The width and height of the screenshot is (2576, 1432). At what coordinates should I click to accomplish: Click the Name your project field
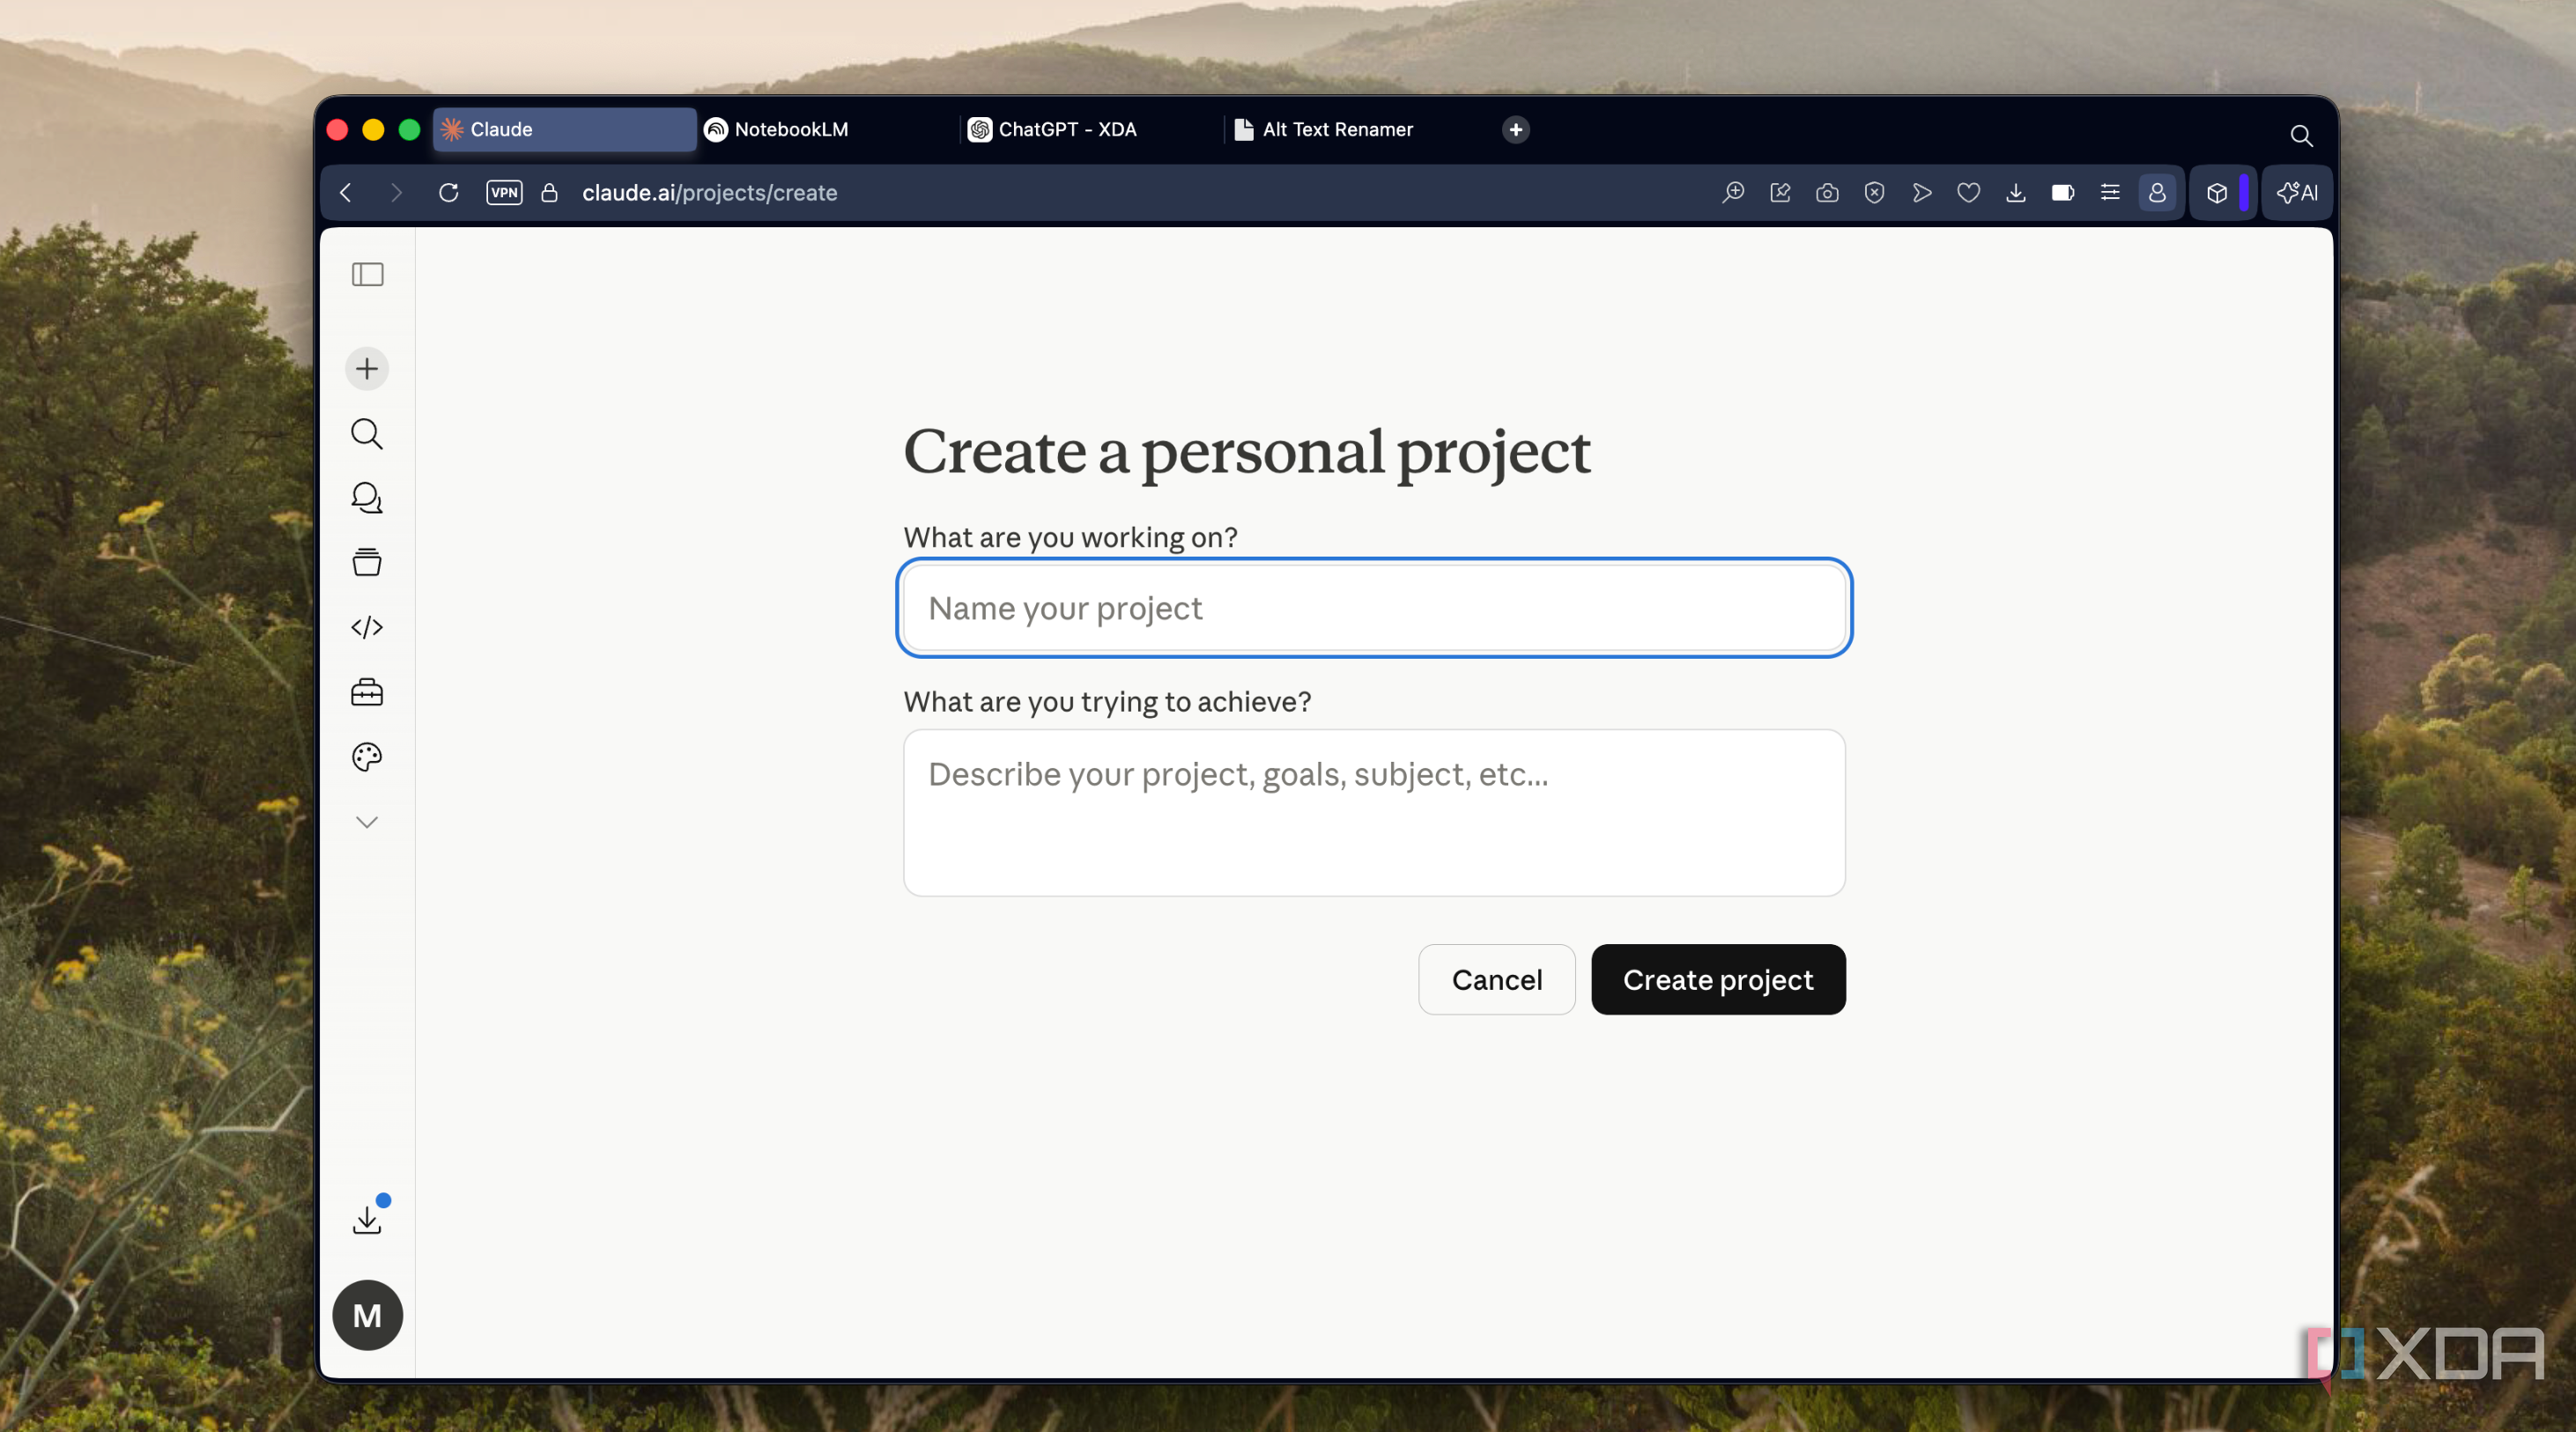(1374, 608)
